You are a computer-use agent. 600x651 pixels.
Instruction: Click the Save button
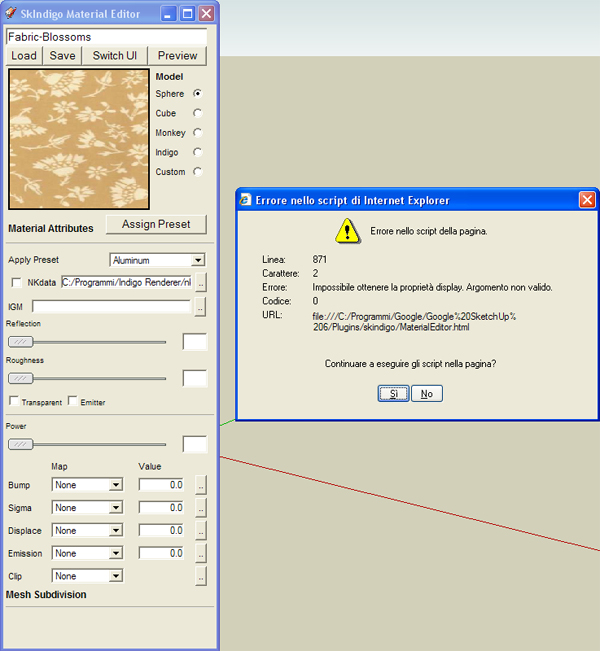[x=62, y=56]
